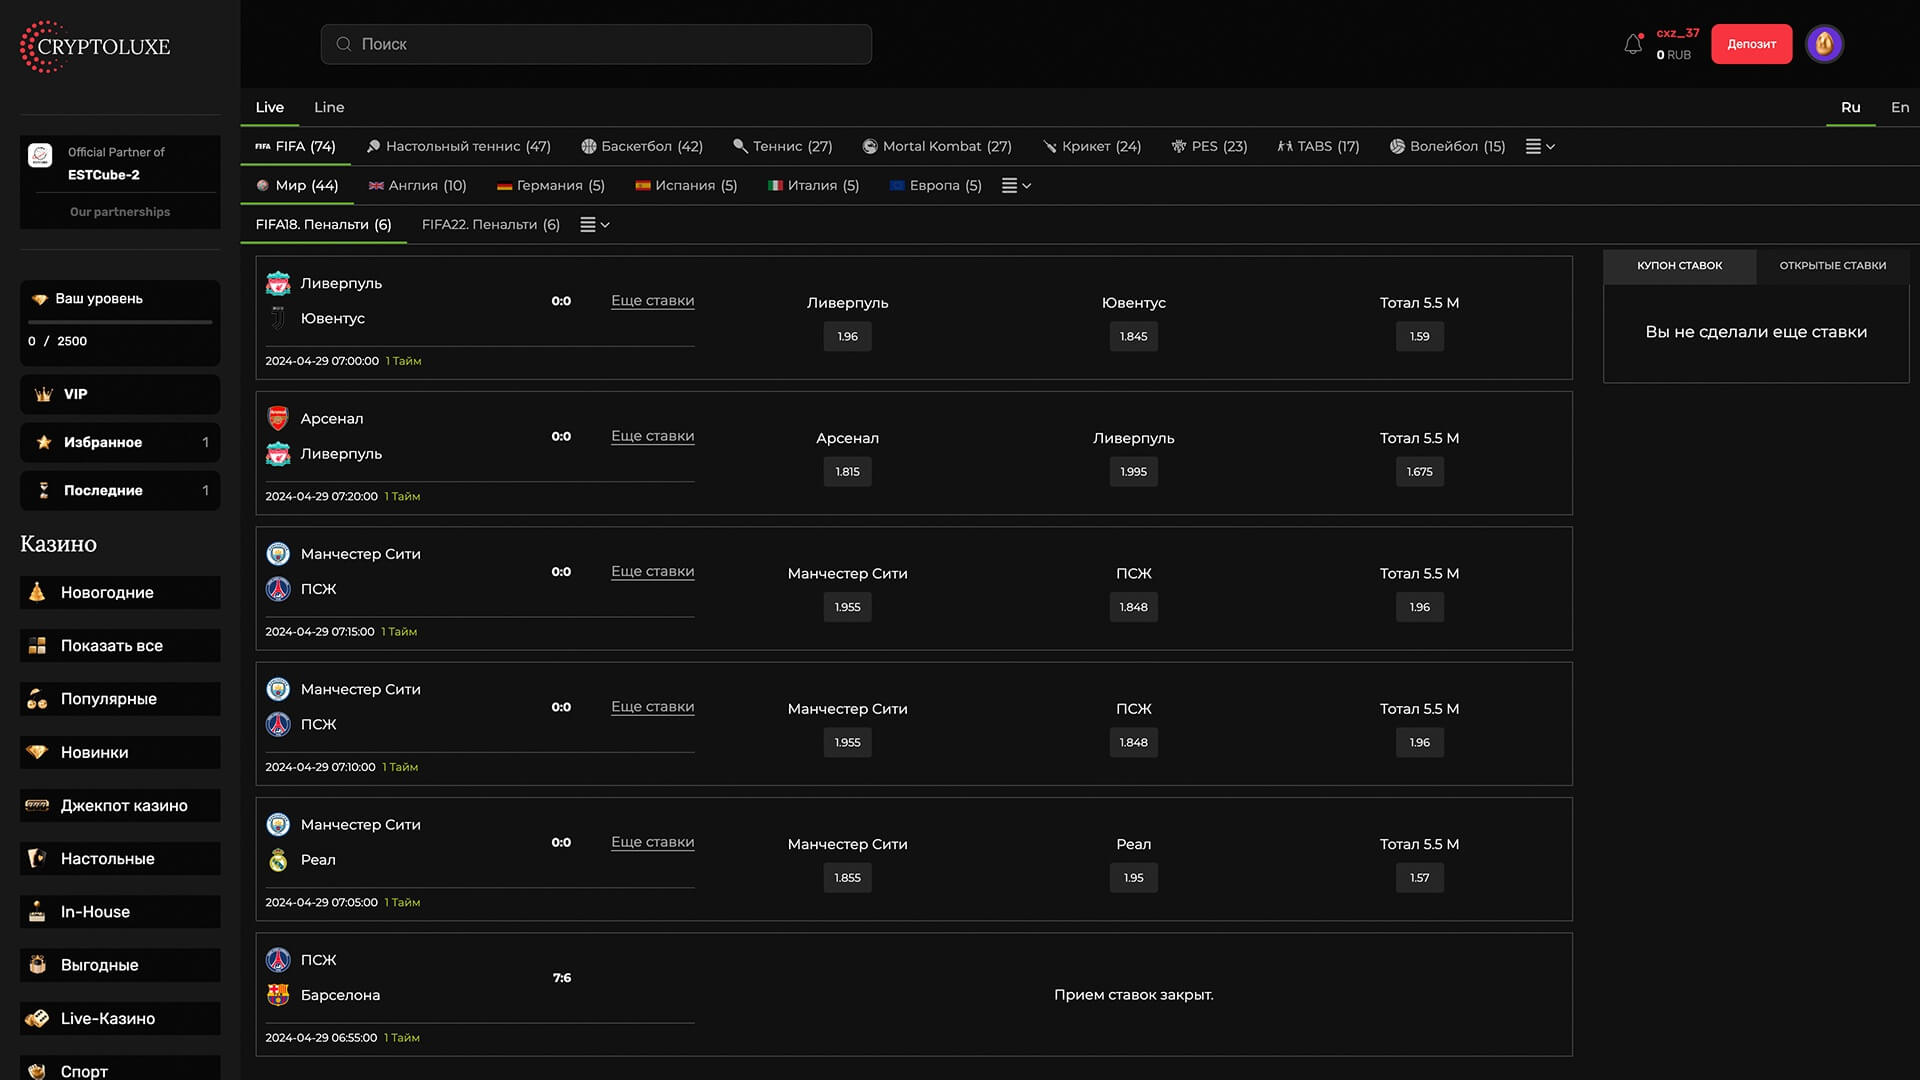Click the Juventus crest icon
Image resolution: width=1920 pixels, height=1080 pixels.
coord(278,318)
